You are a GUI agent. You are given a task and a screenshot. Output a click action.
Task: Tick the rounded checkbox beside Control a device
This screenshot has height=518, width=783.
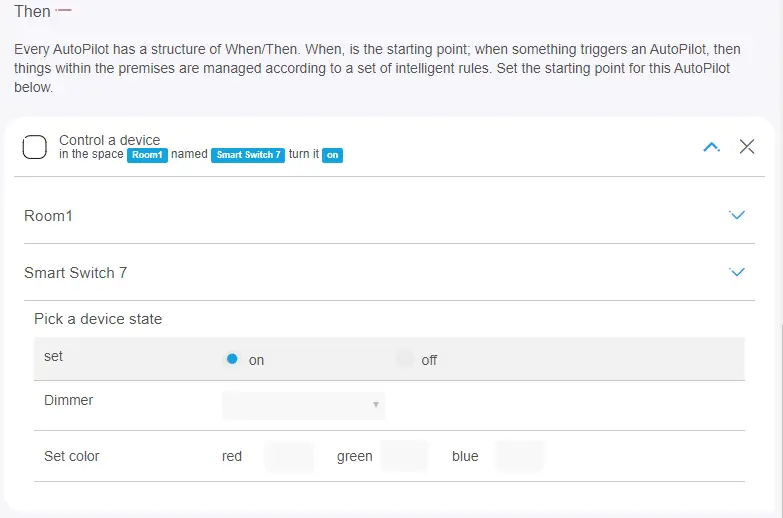pyautogui.click(x=34, y=148)
